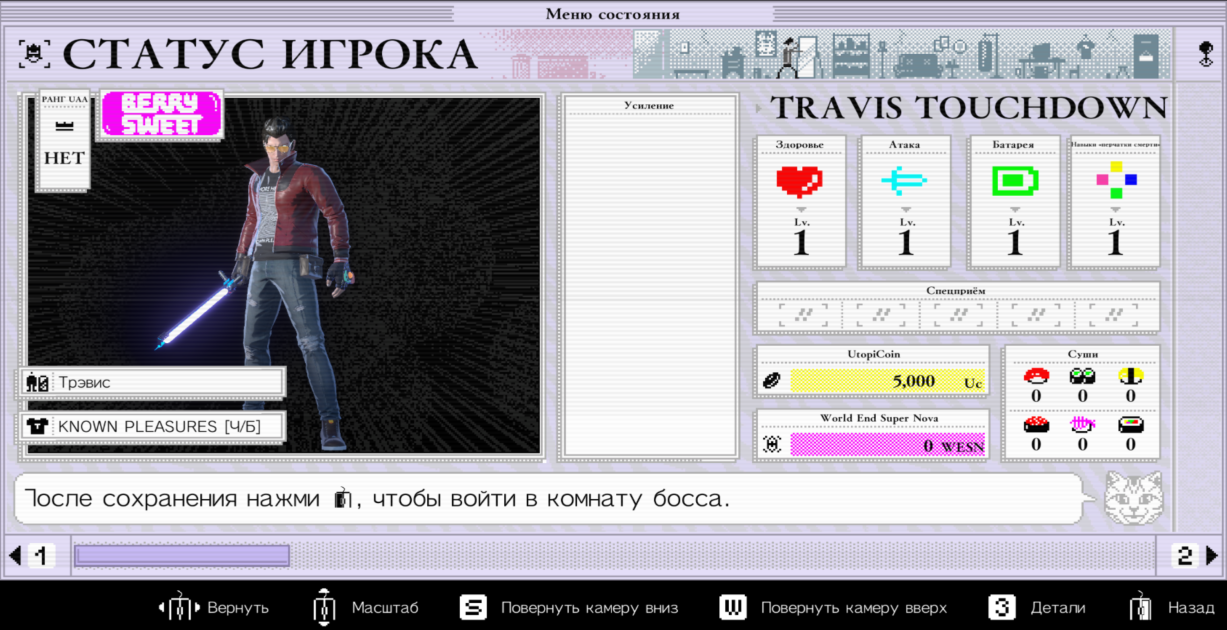Screen dimensions: 1227x630
Task: Click the Назад button label
Action: click(1191, 608)
